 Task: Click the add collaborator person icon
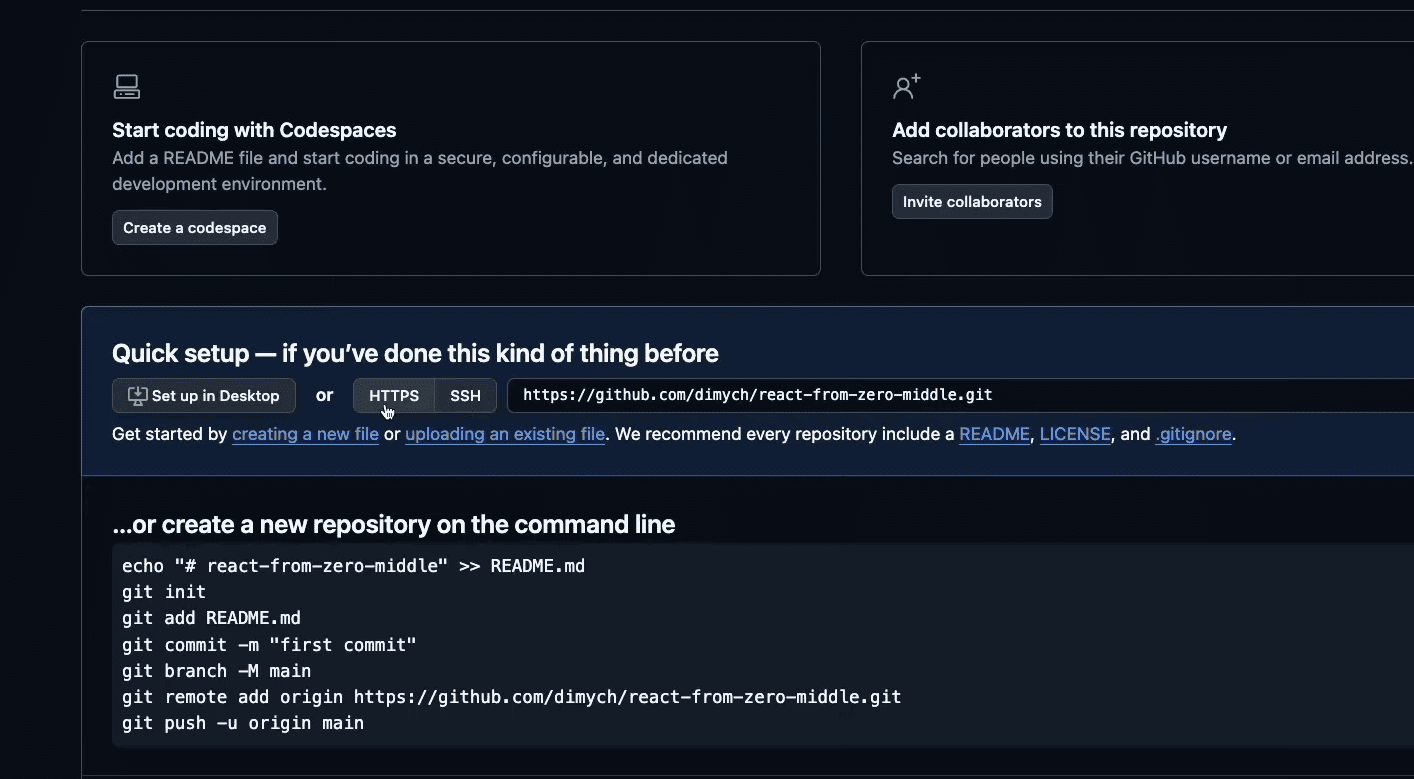tap(906, 87)
